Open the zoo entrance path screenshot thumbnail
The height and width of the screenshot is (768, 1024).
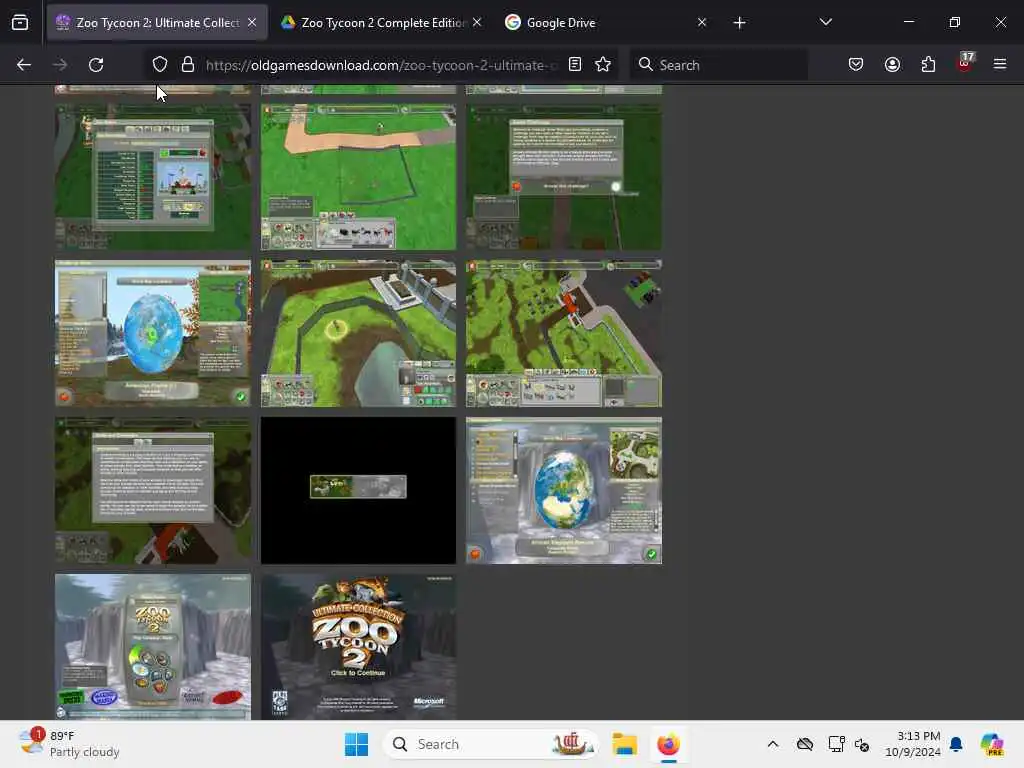coord(359,334)
